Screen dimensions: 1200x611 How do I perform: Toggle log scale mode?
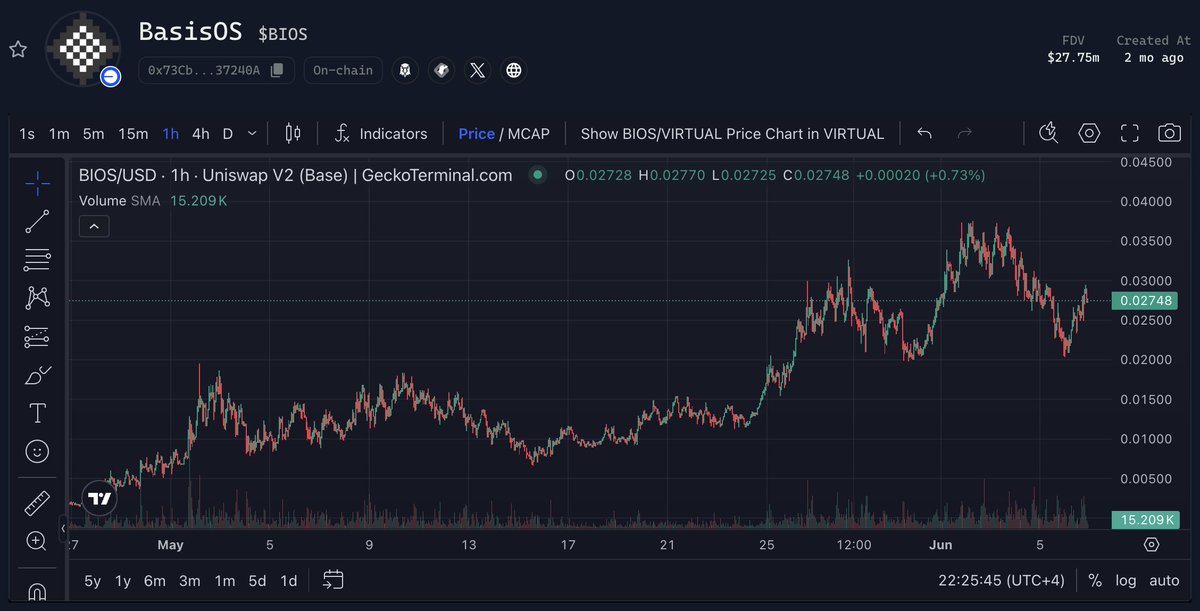click(x=1126, y=580)
